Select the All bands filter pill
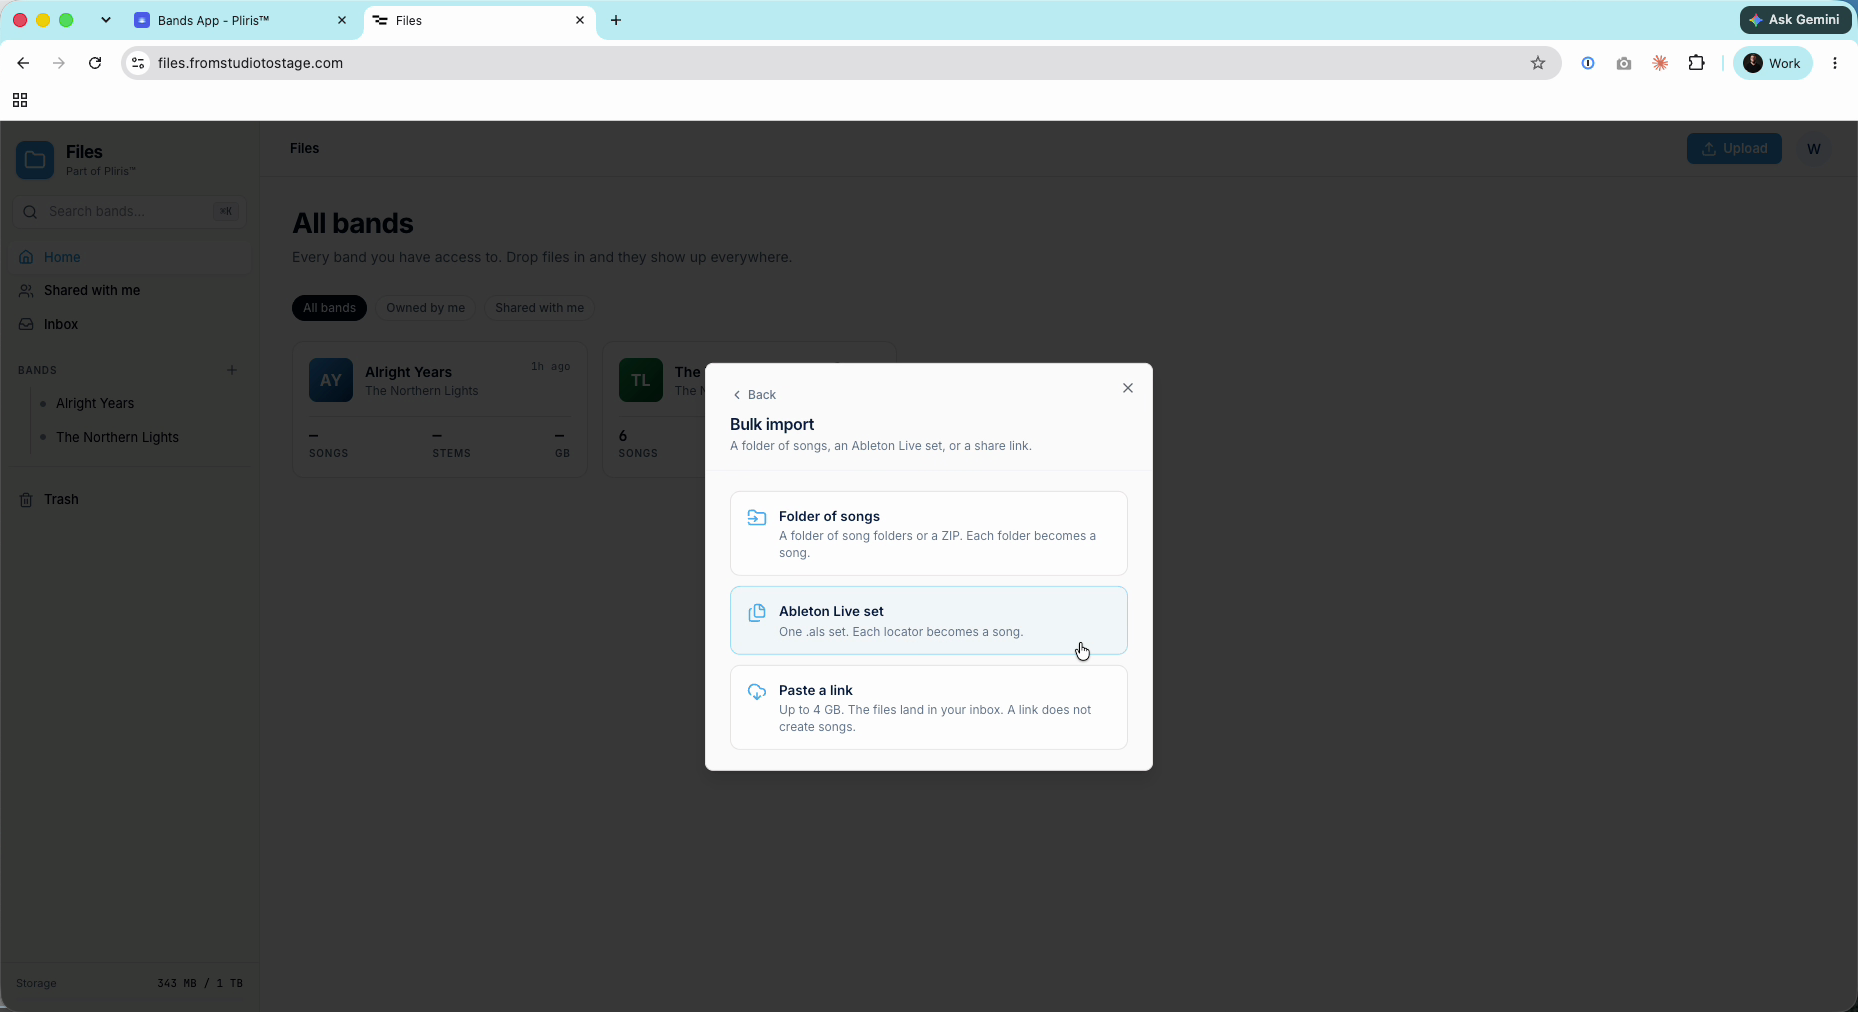 [330, 308]
